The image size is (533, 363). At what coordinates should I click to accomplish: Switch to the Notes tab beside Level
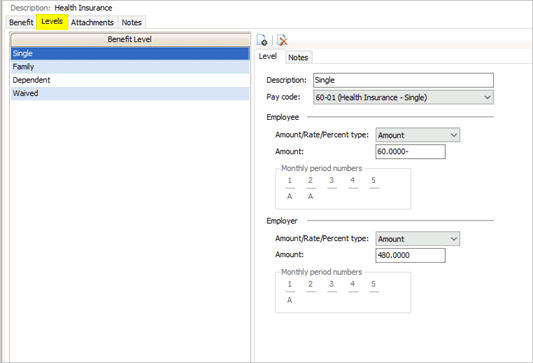pos(298,57)
